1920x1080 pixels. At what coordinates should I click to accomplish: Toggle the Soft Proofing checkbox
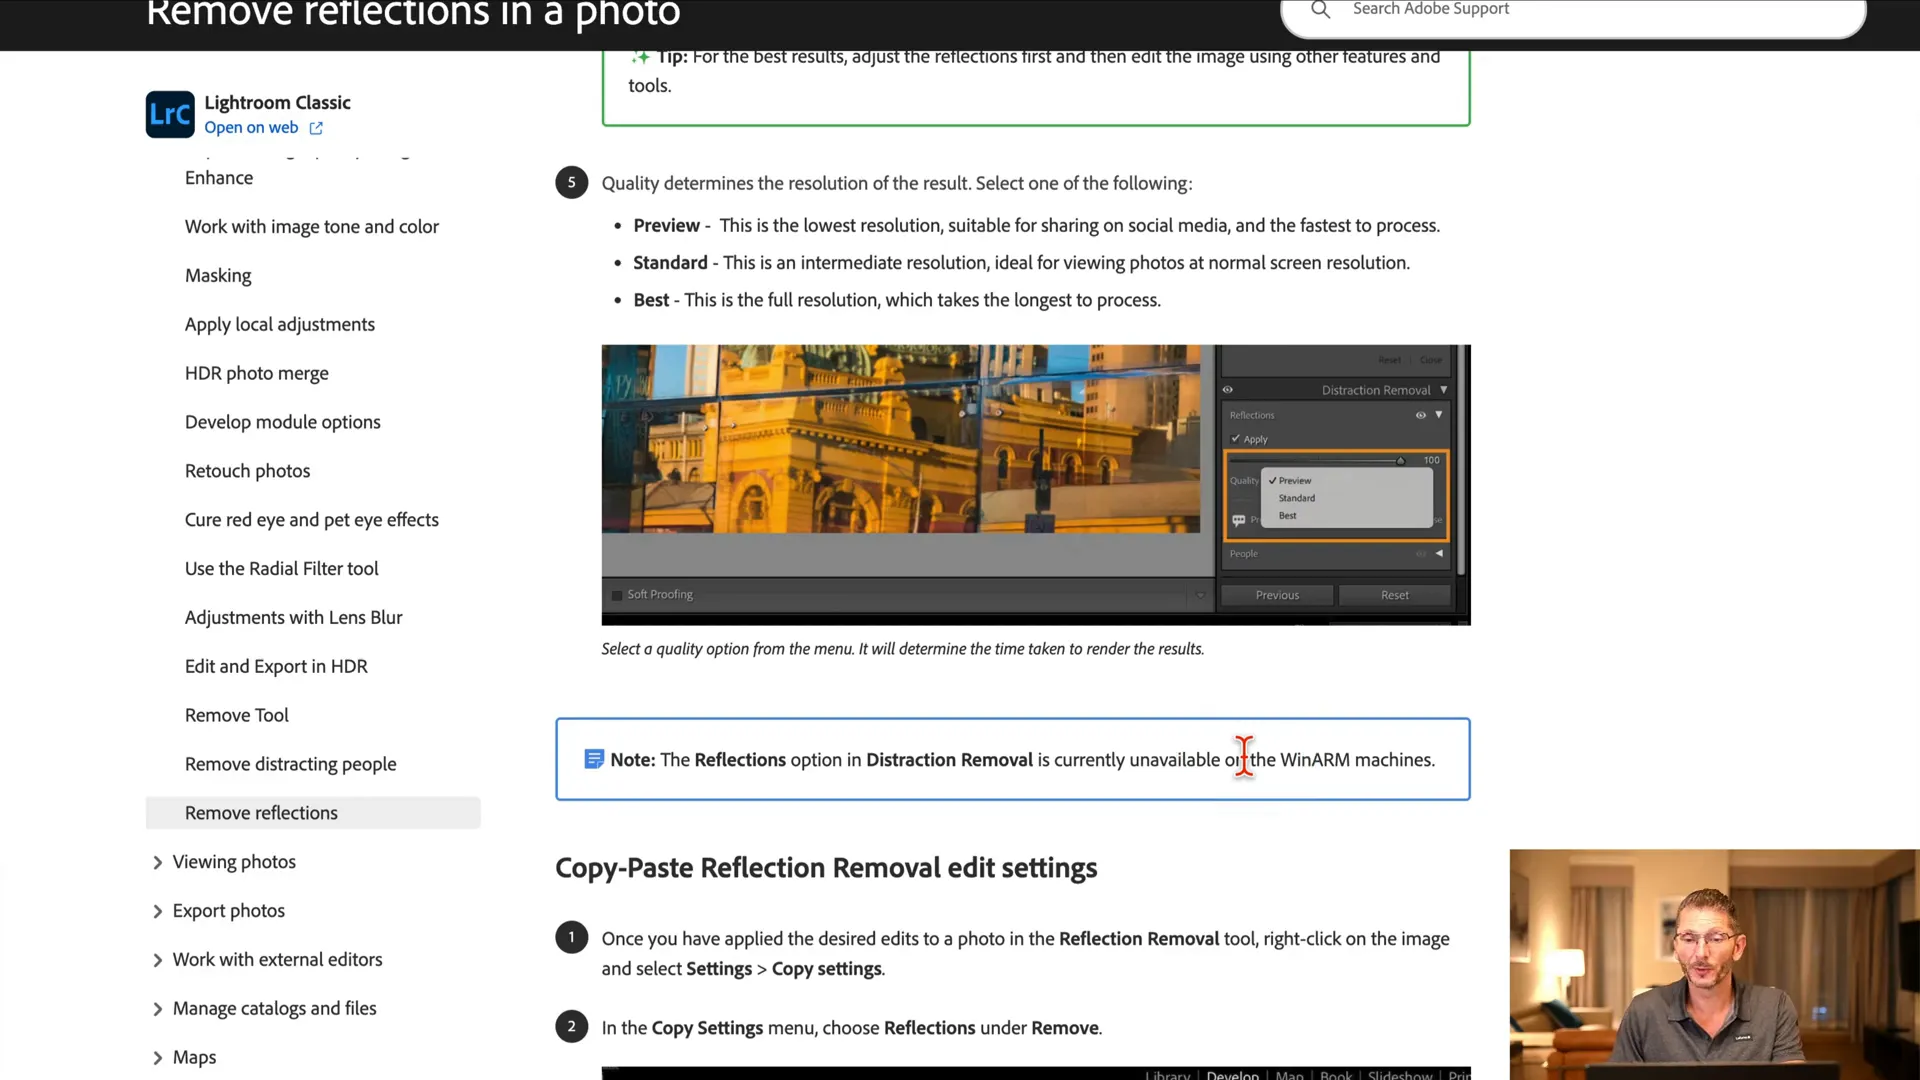click(617, 595)
